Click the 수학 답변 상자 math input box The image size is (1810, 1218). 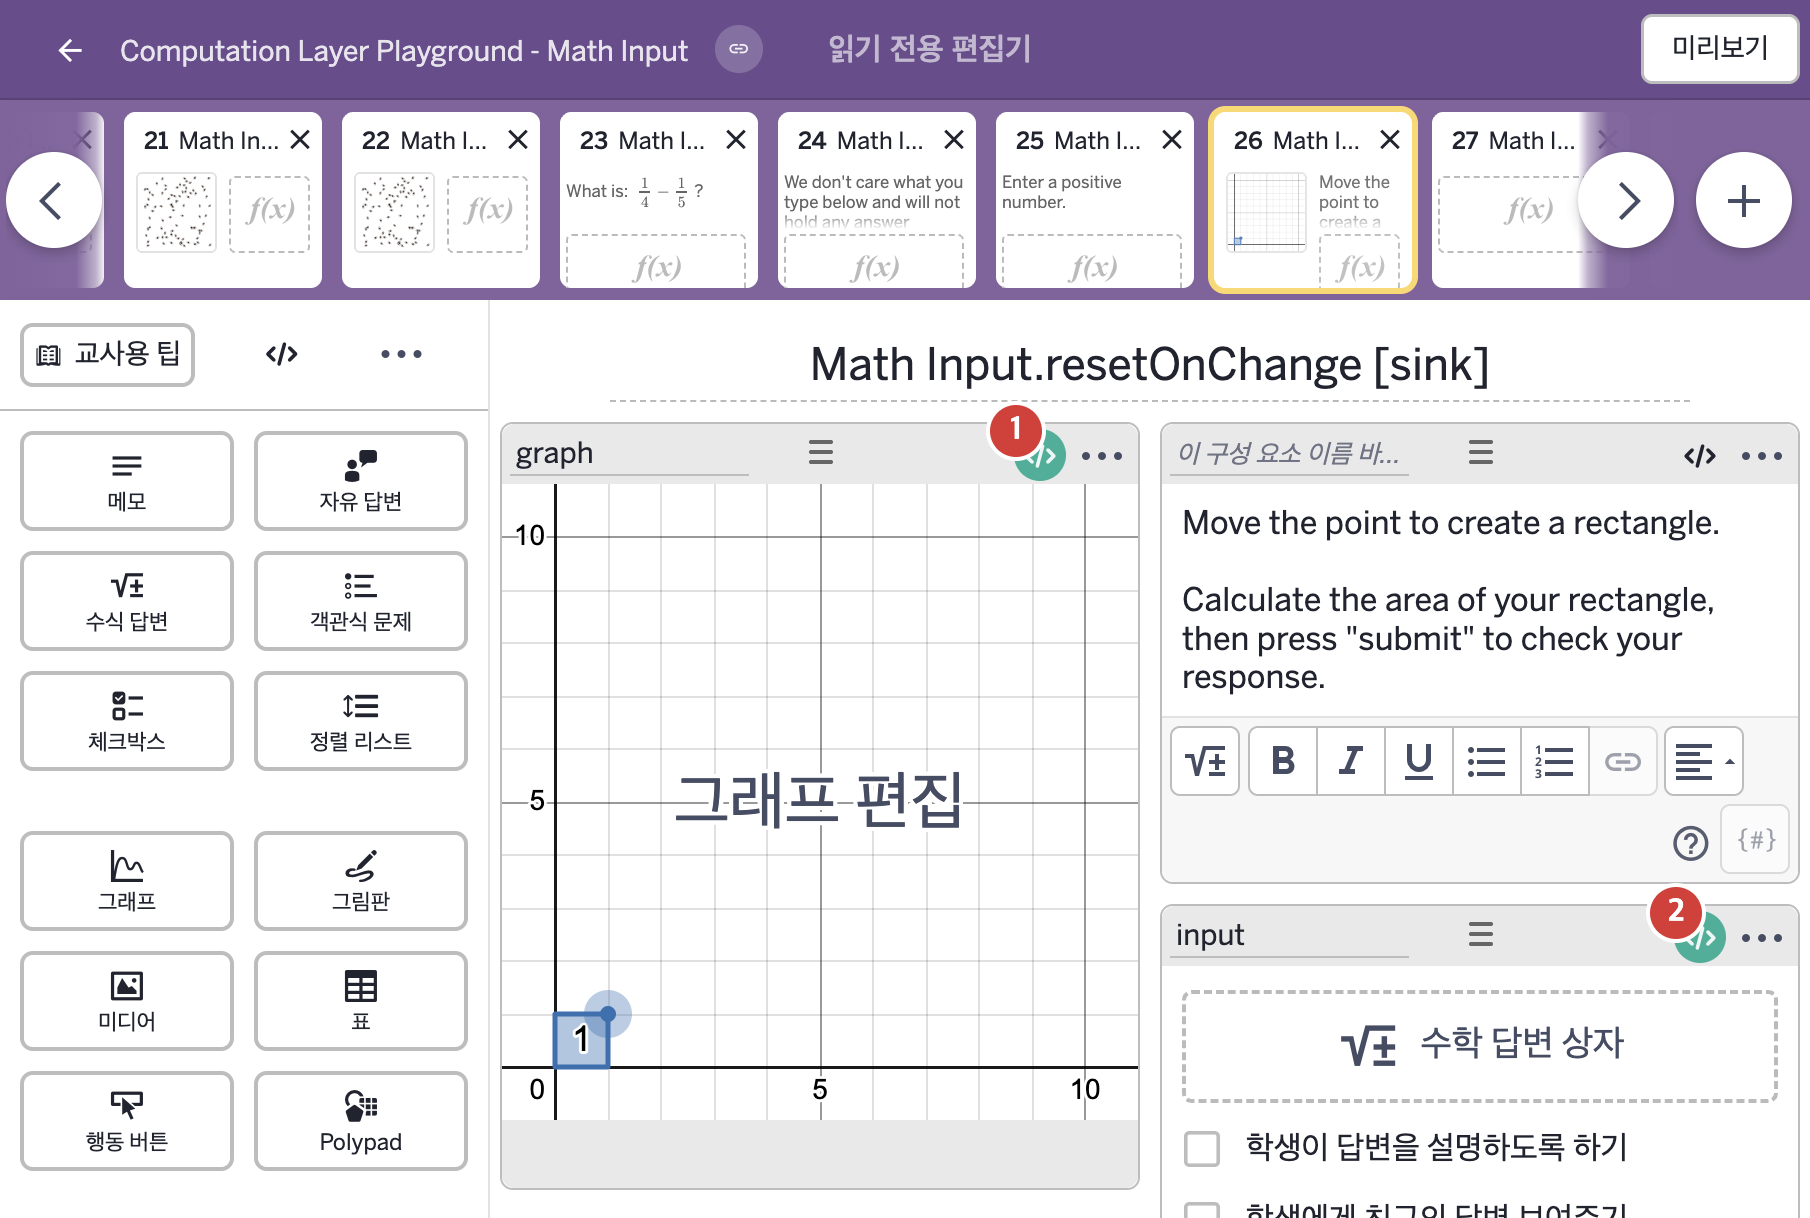pos(1480,1046)
